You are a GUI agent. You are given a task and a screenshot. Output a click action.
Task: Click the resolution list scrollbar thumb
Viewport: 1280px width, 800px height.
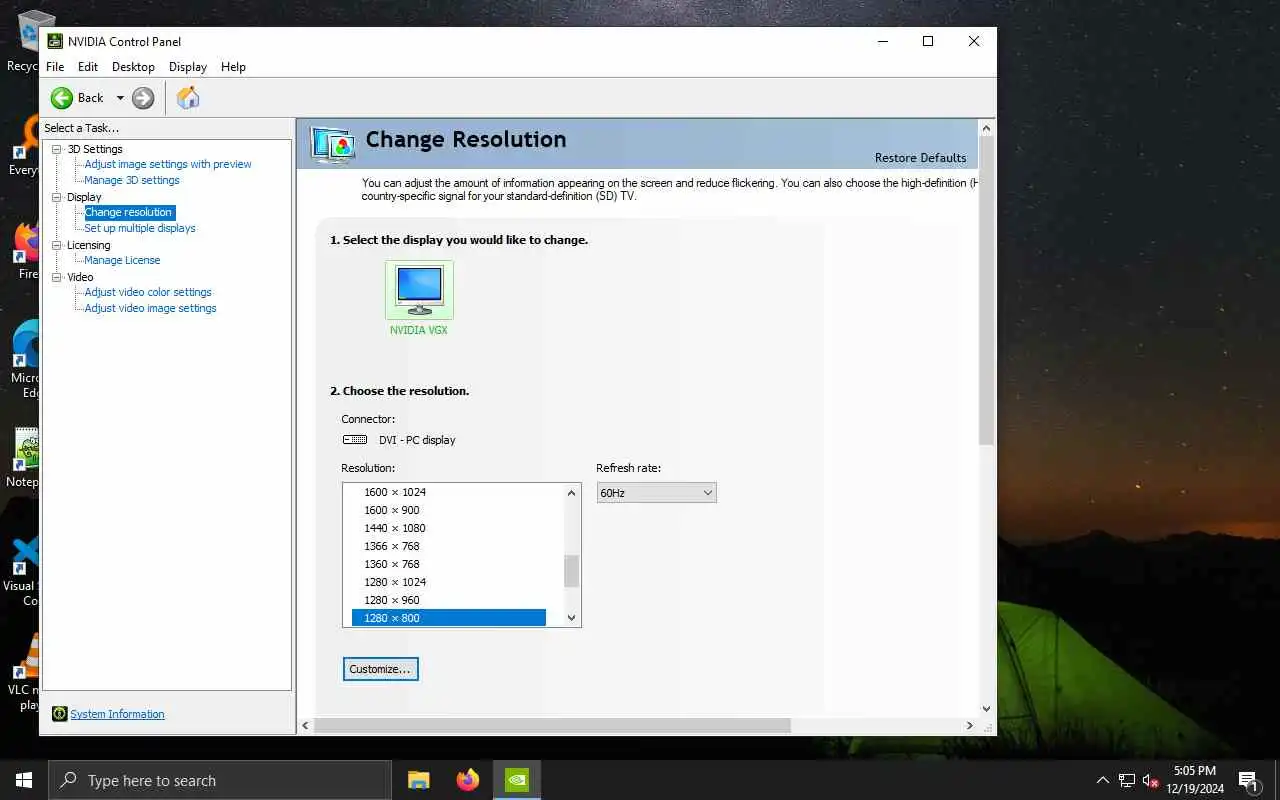click(x=572, y=571)
